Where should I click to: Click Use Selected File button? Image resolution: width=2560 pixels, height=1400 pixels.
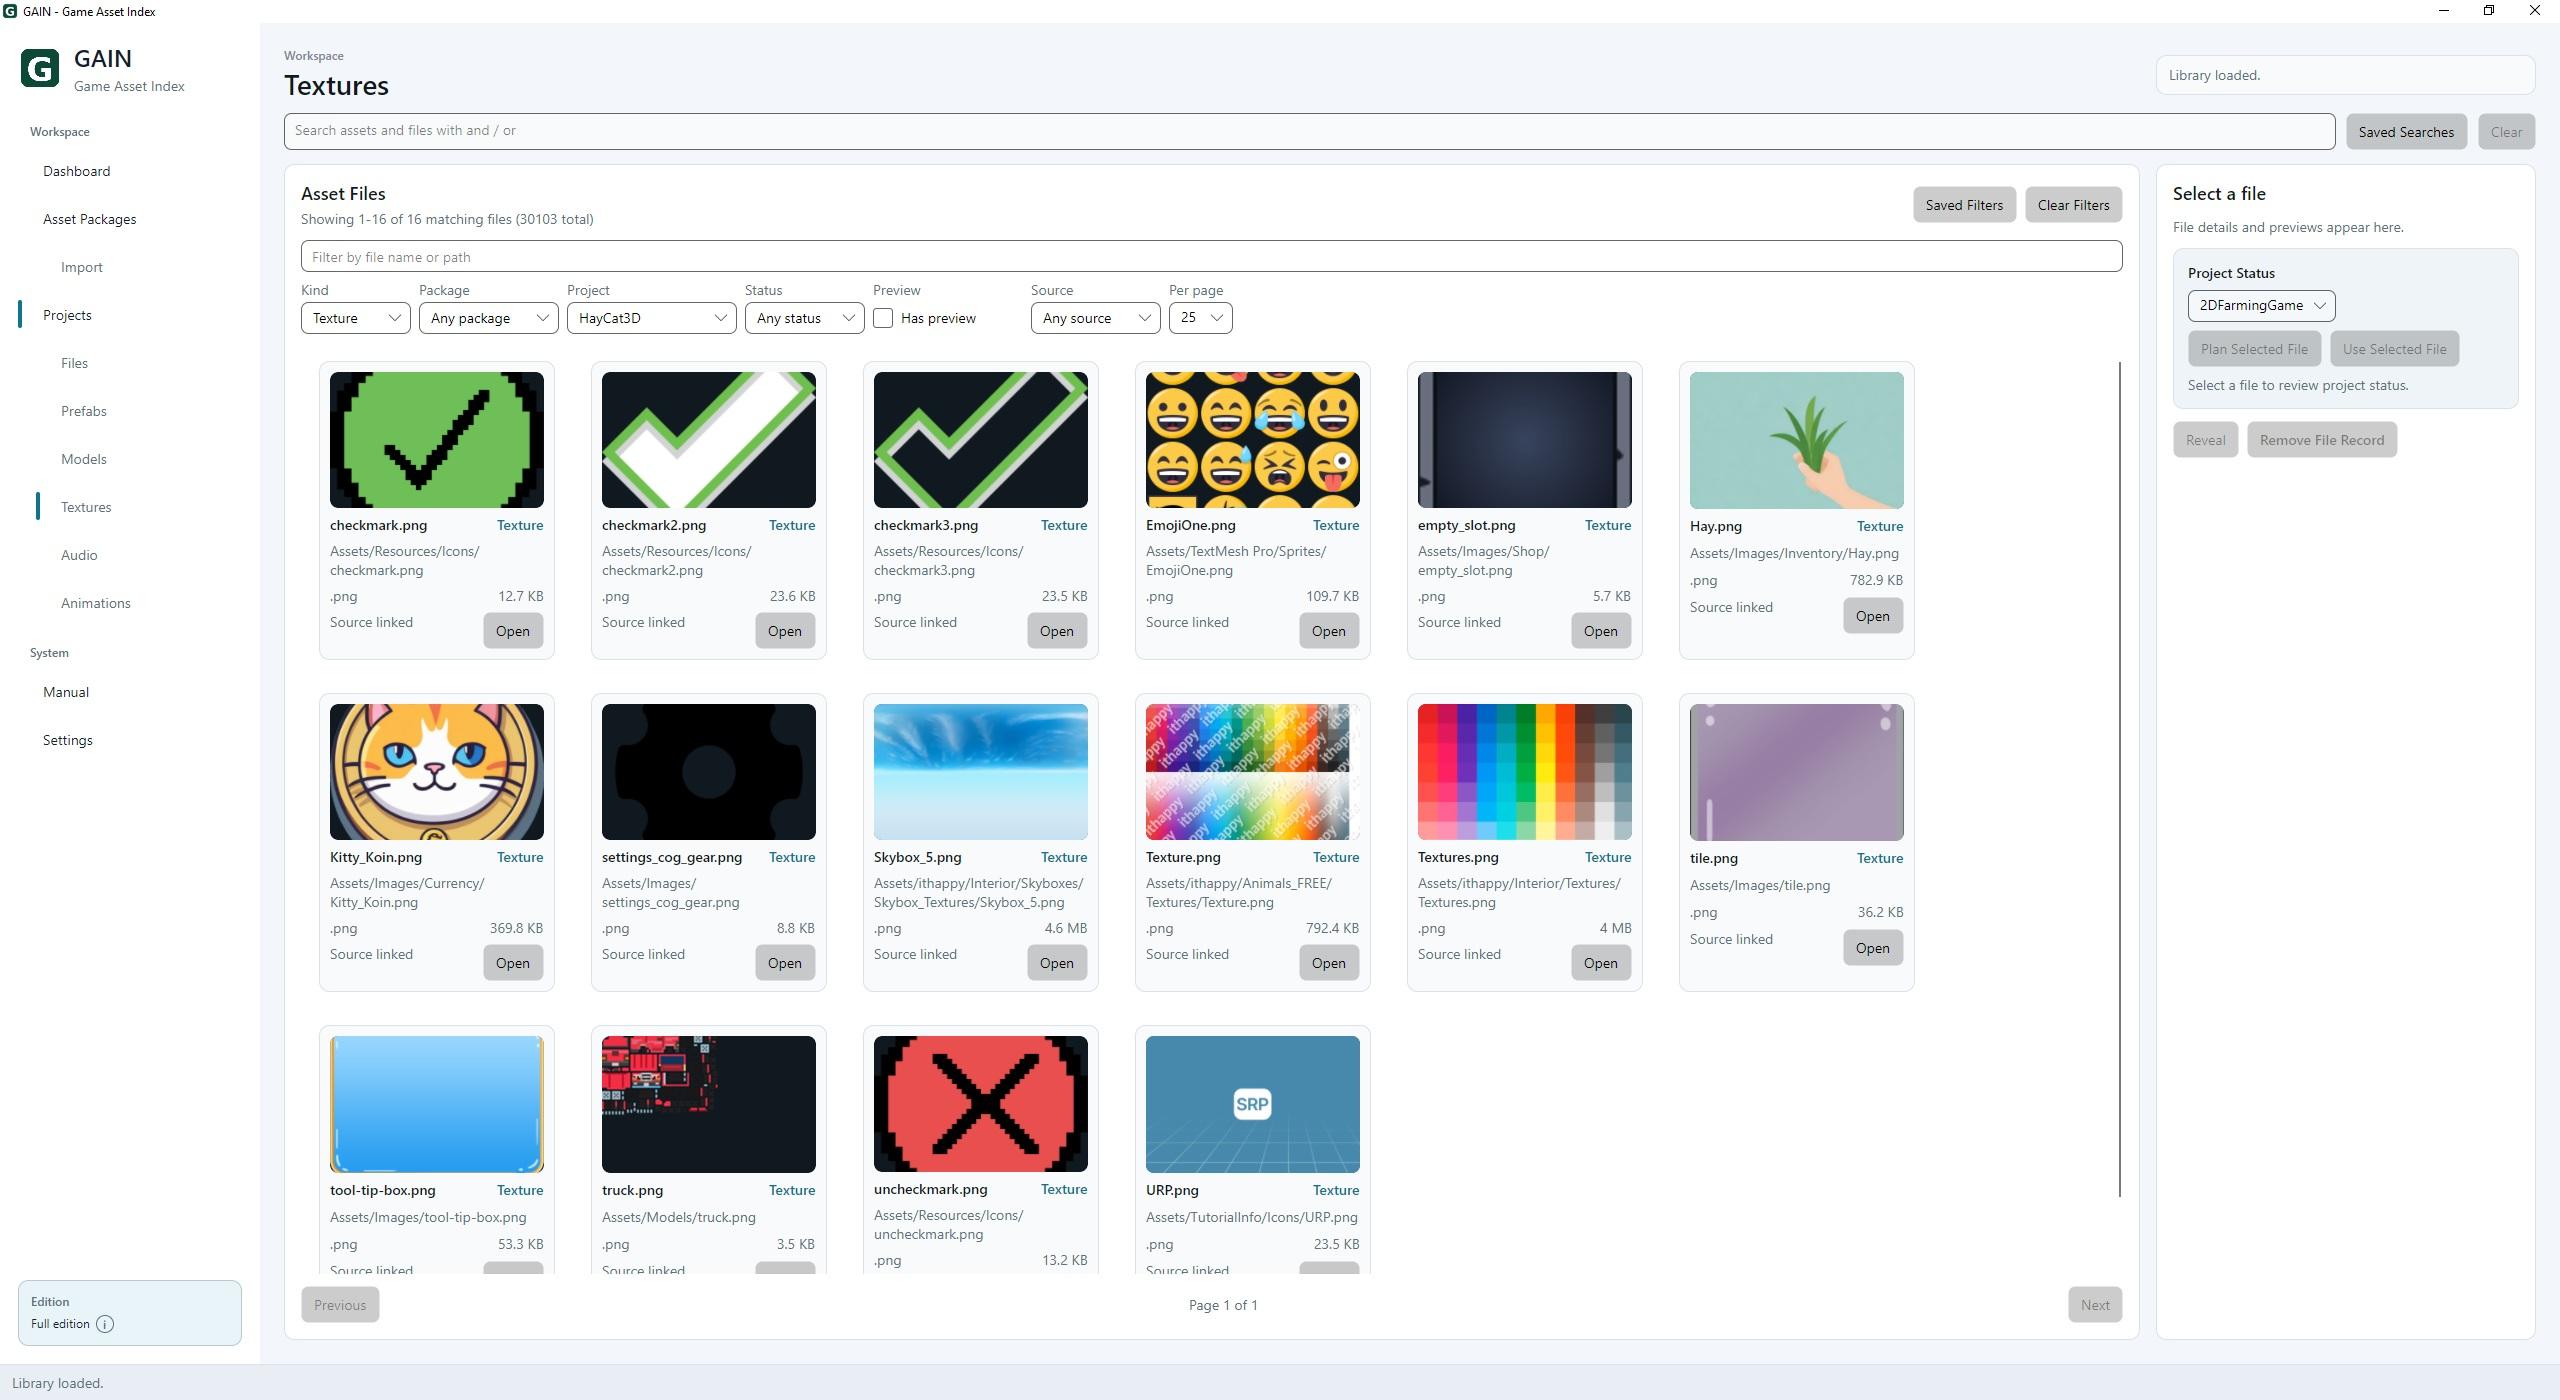[x=2394, y=349]
